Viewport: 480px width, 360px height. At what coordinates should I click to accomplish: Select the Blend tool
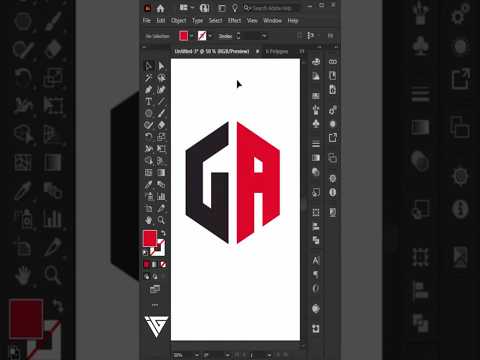pyautogui.click(x=161, y=184)
